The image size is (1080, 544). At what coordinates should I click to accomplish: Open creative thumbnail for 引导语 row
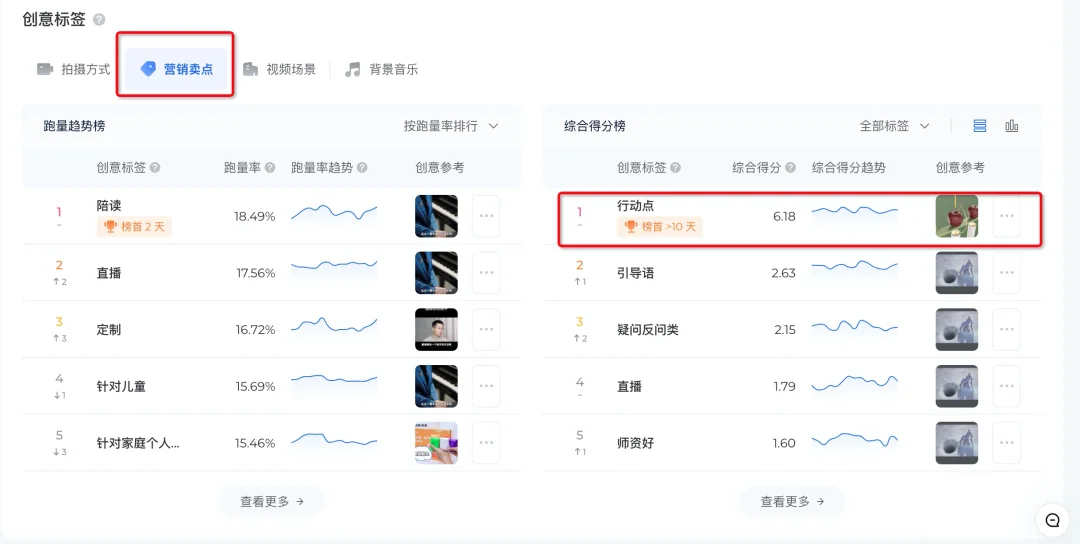pyautogui.click(x=957, y=273)
